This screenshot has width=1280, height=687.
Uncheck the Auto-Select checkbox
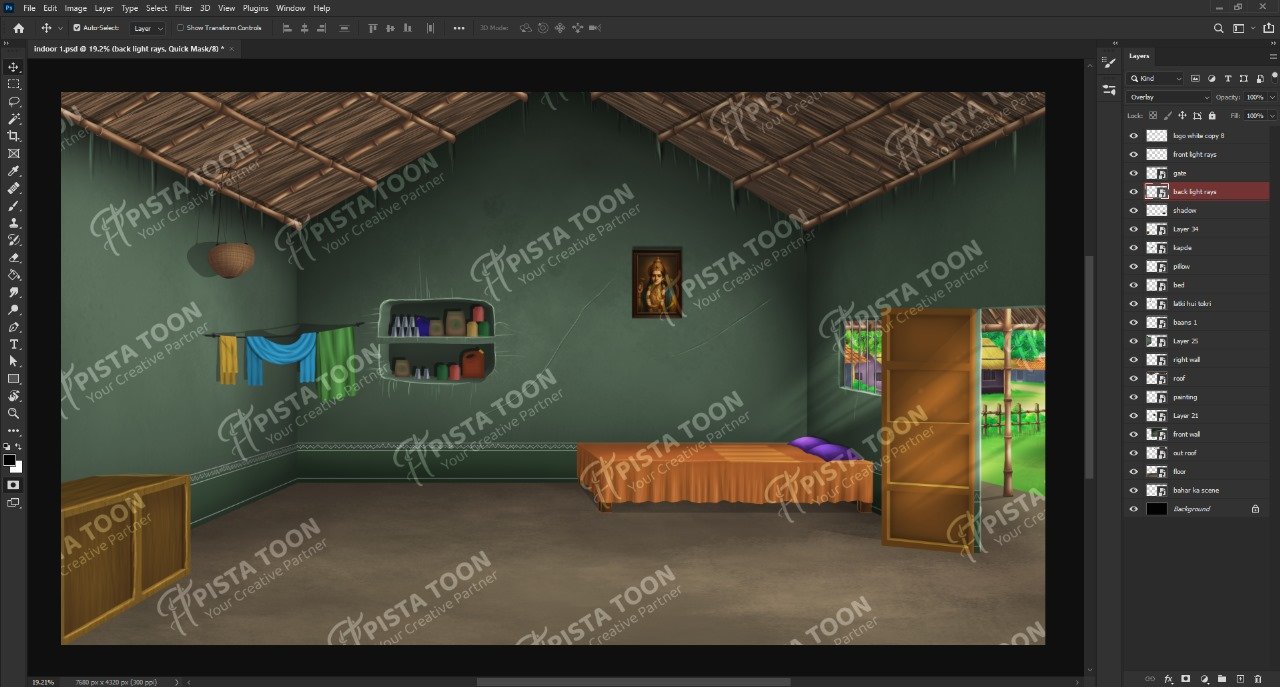point(77,28)
